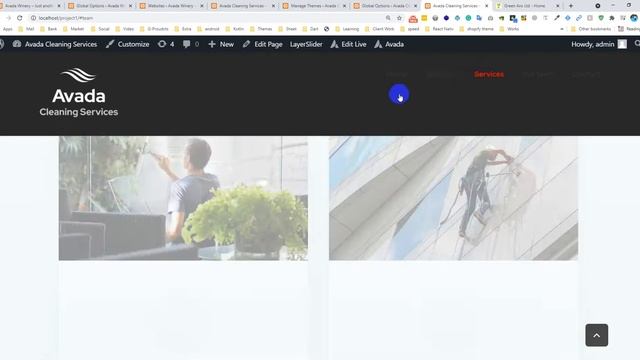This screenshot has height=360, width=640.
Task: Open the Learning bookmarks folder
Action: pyautogui.click(x=347, y=29)
